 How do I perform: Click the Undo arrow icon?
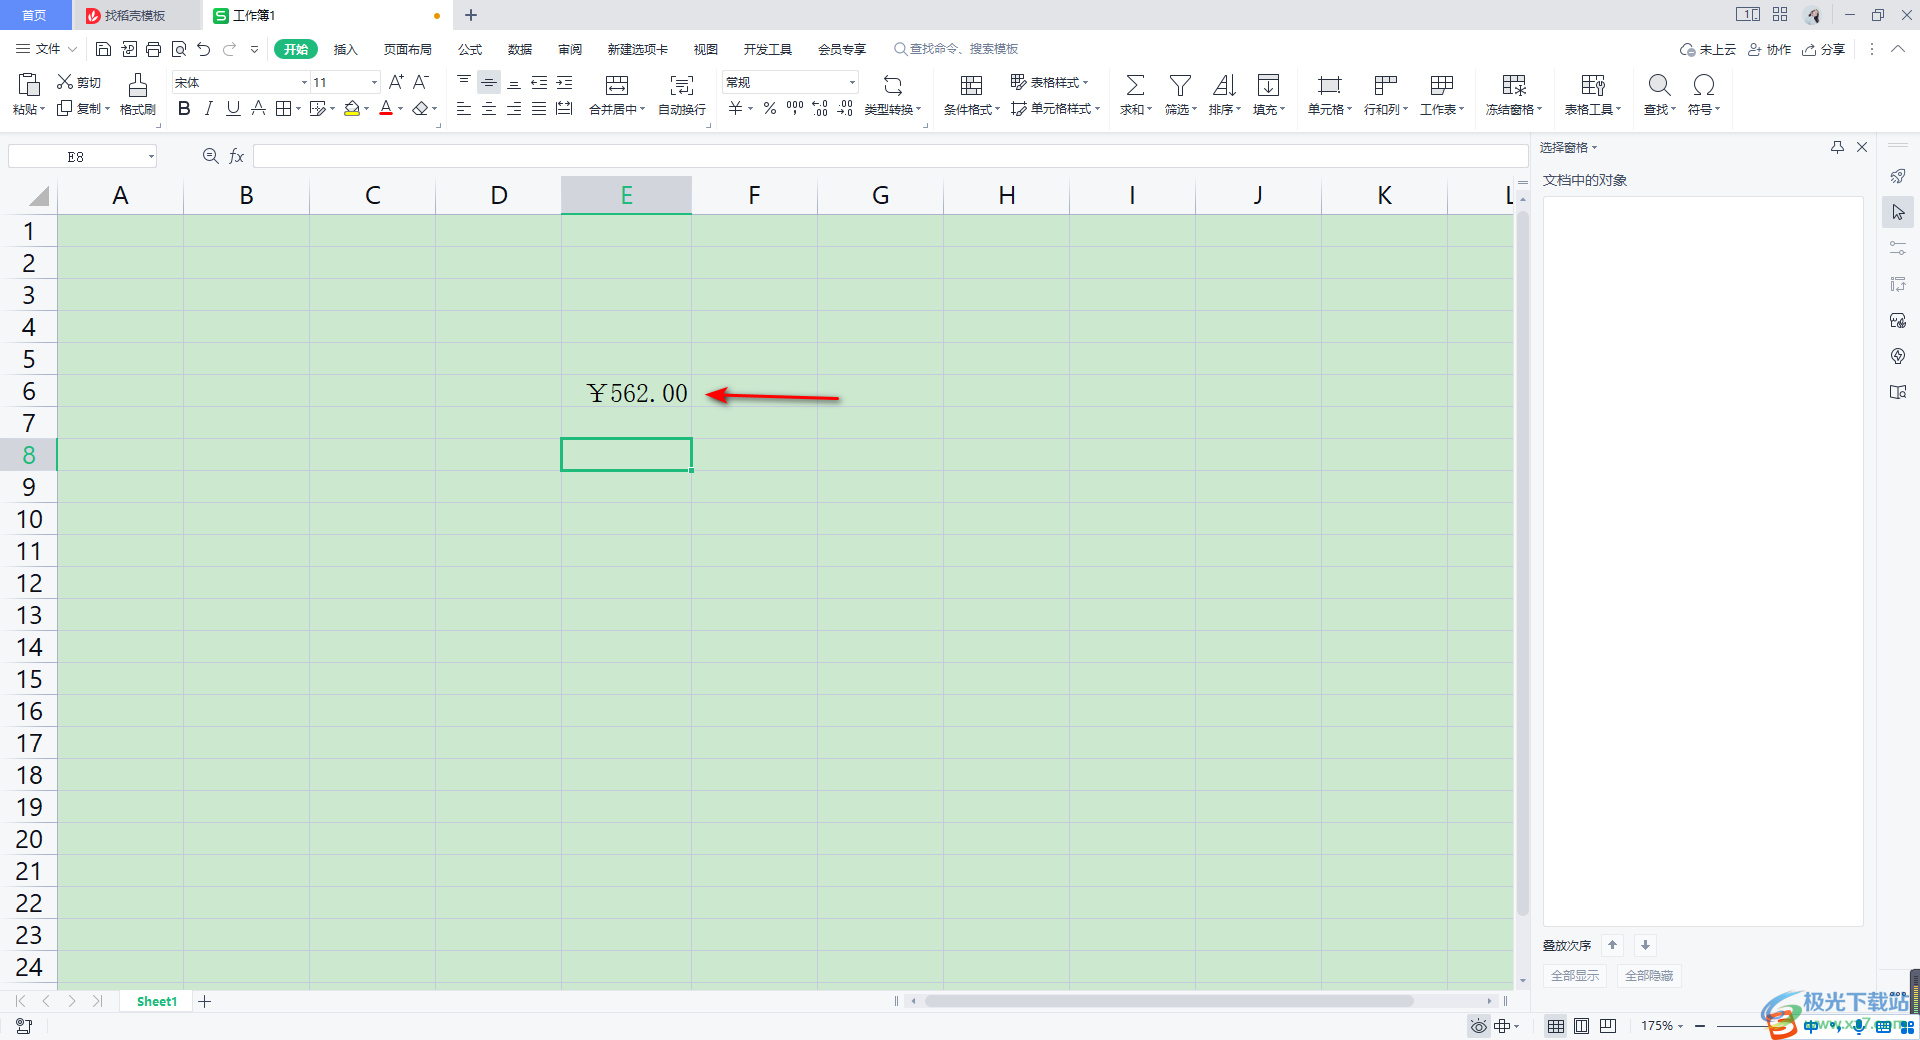[204, 49]
